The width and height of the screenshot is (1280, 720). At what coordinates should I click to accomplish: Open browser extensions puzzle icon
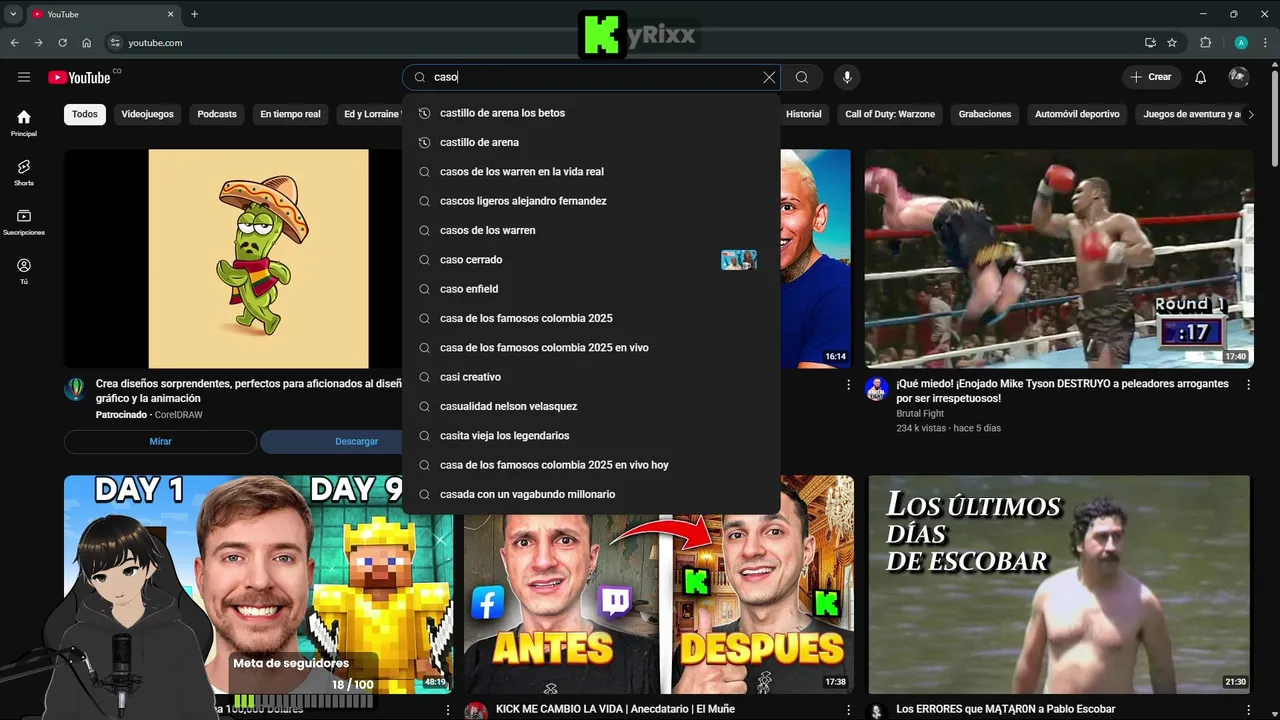tap(1205, 43)
